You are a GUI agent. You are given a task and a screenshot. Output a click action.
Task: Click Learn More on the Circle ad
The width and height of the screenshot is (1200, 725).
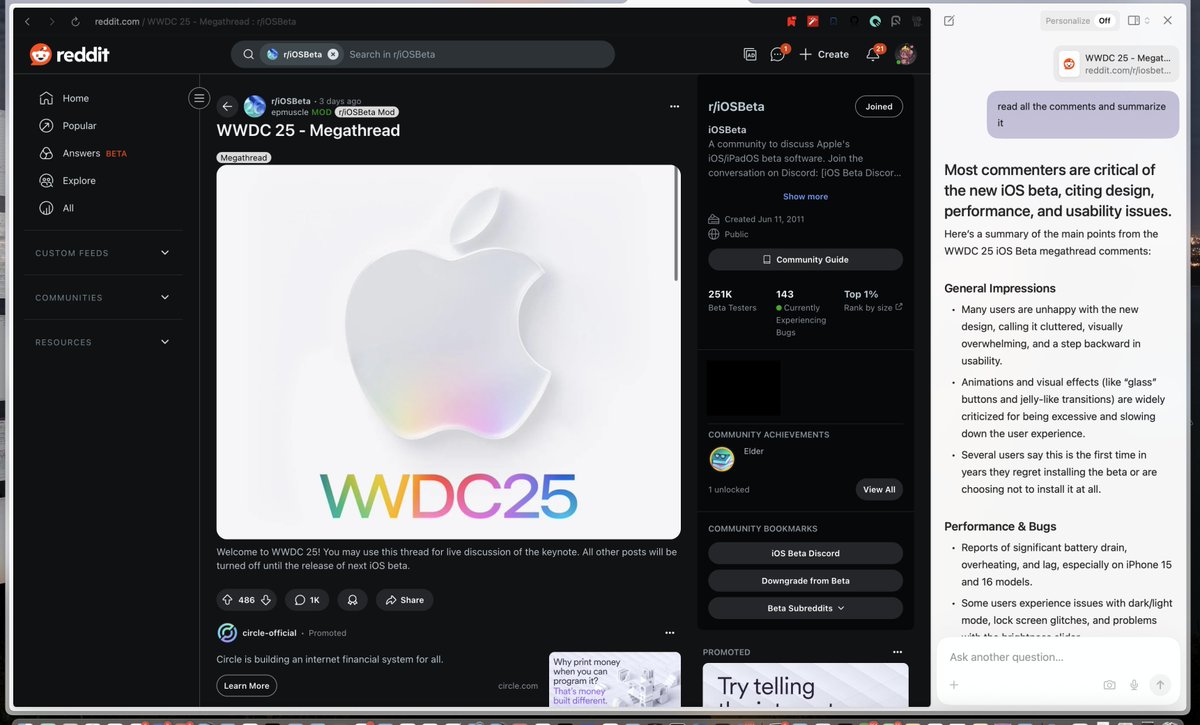246,686
